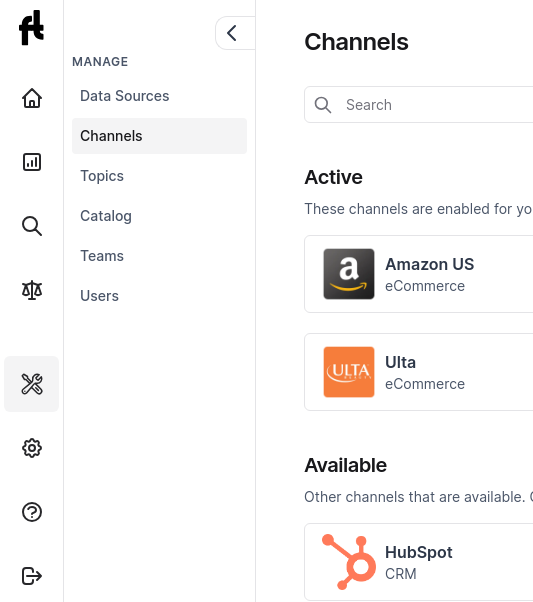Open the Ulta eCommerce channel card

click(x=419, y=372)
